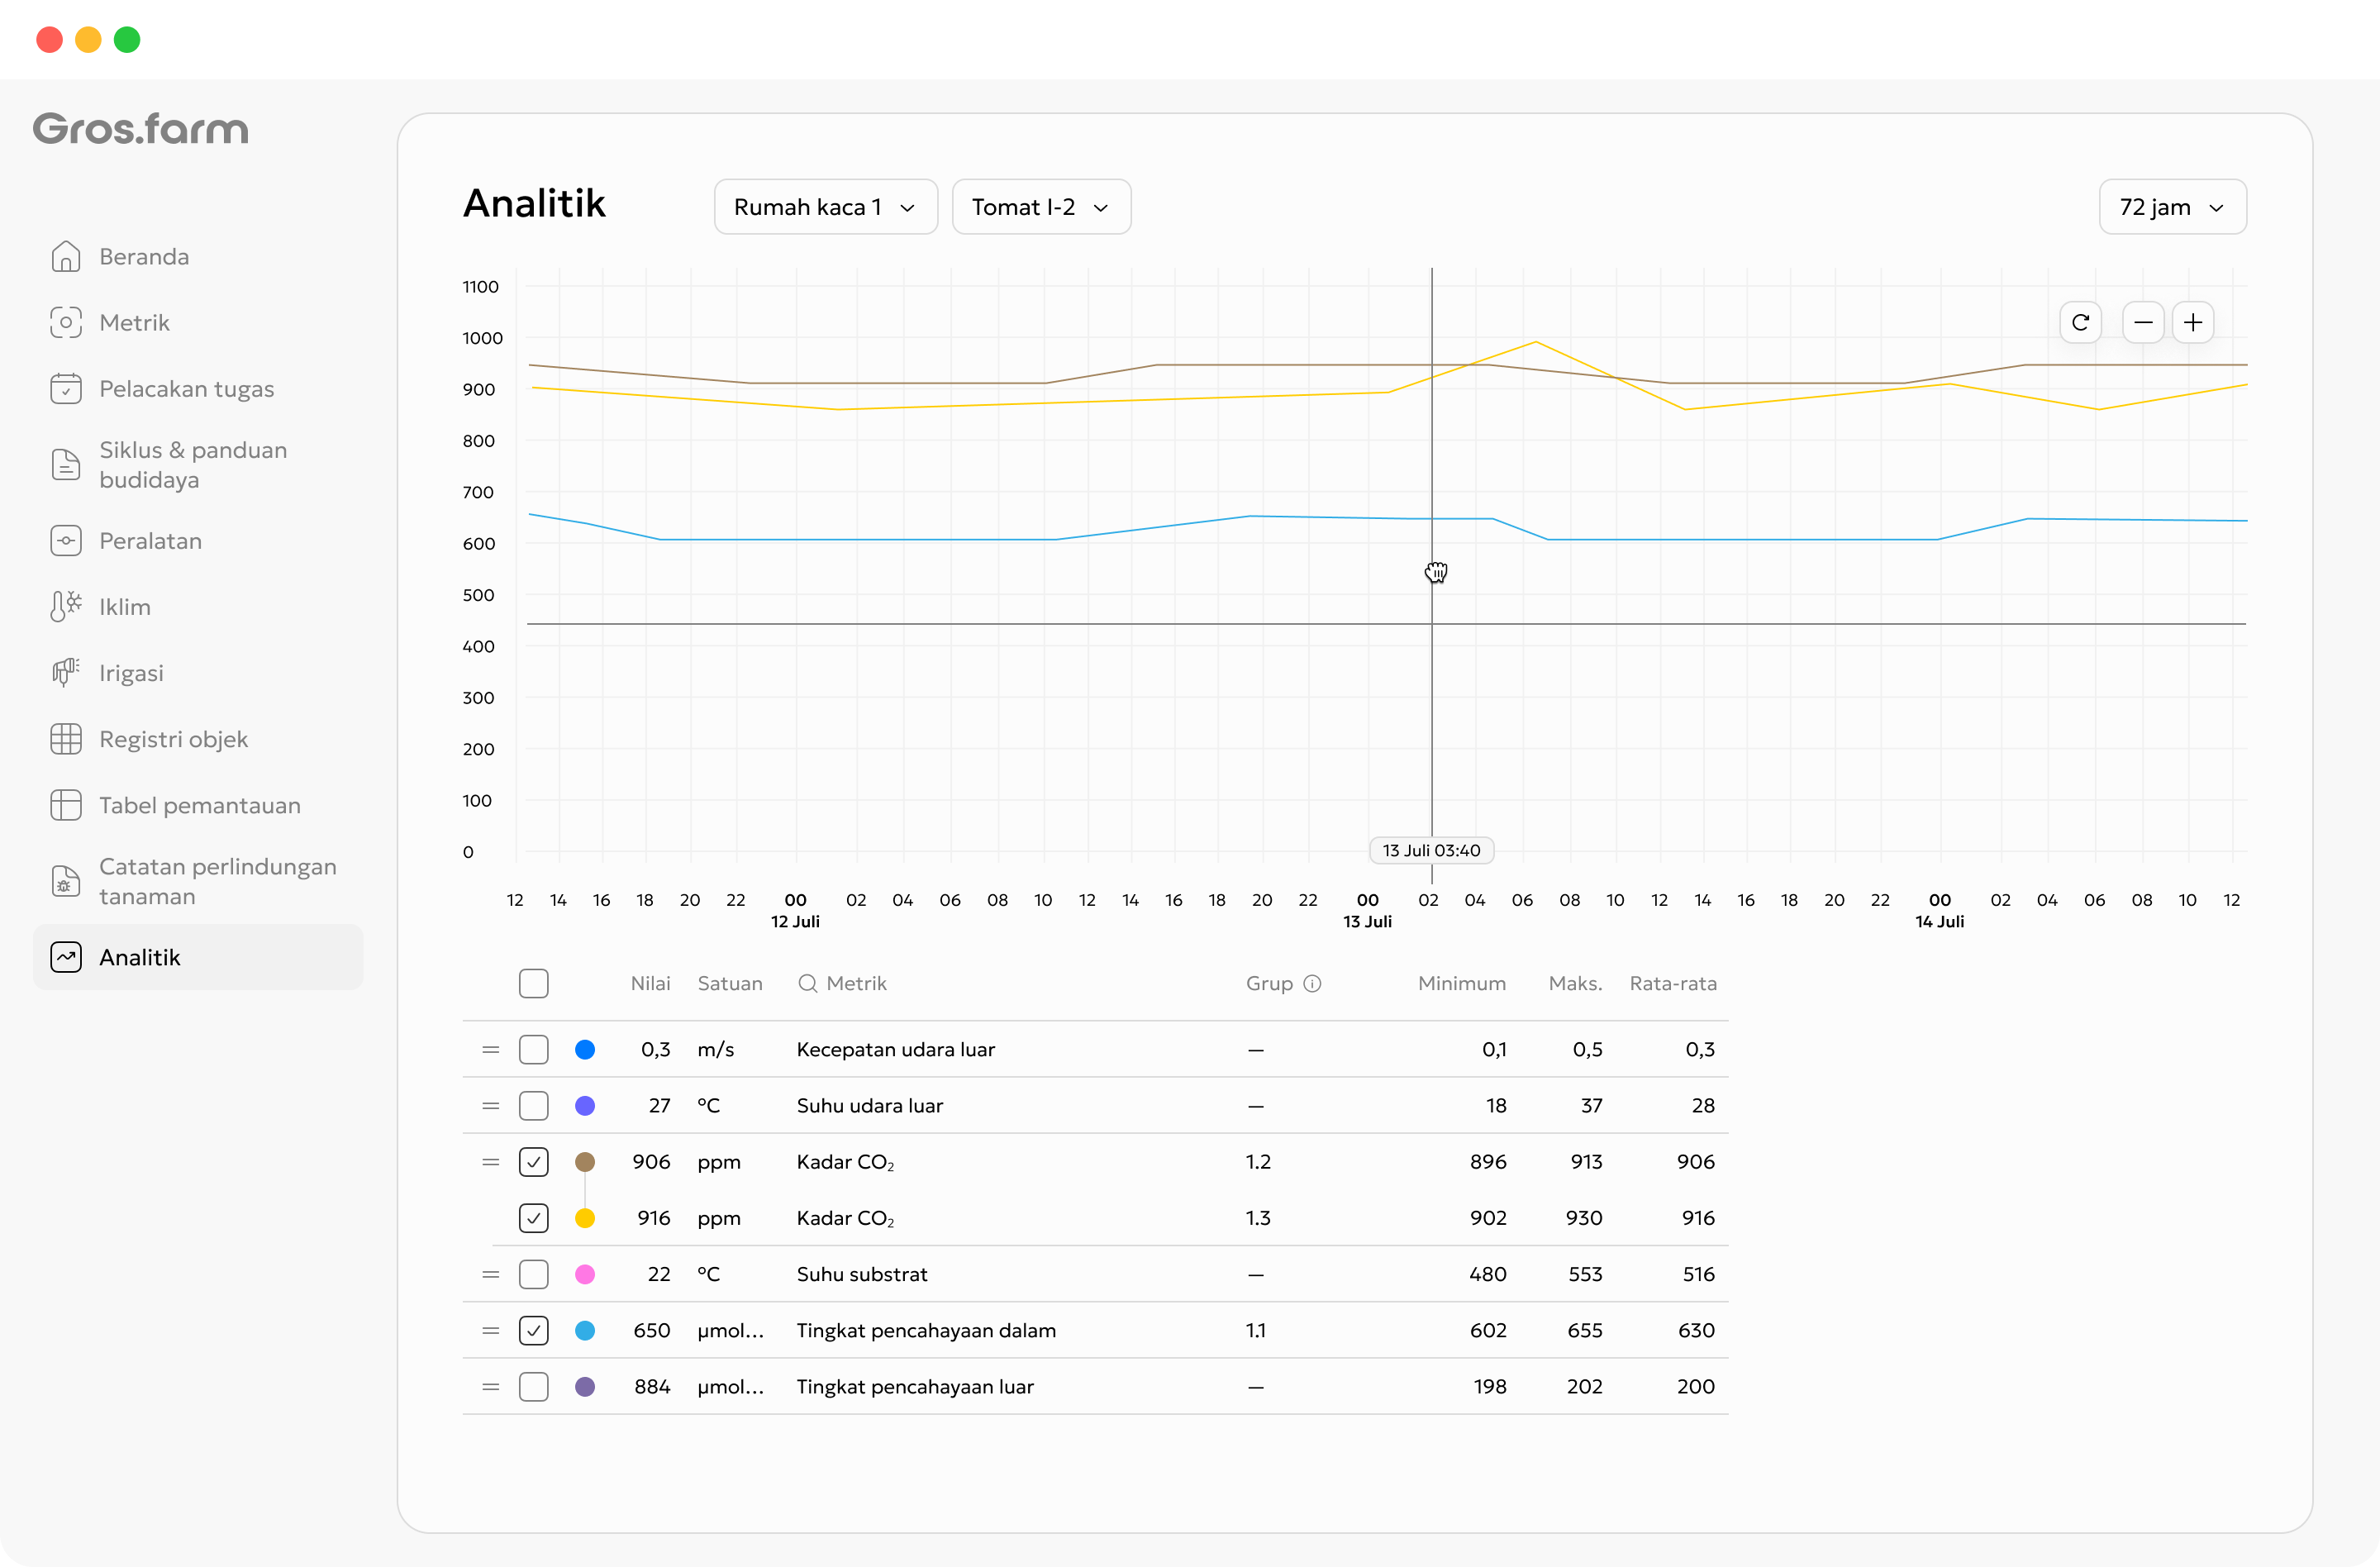Zoom out the chart with minus icon
Image resolution: width=2380 pixels, height=1567 pixels.
pyautogui.click(x=2143, y=323)
